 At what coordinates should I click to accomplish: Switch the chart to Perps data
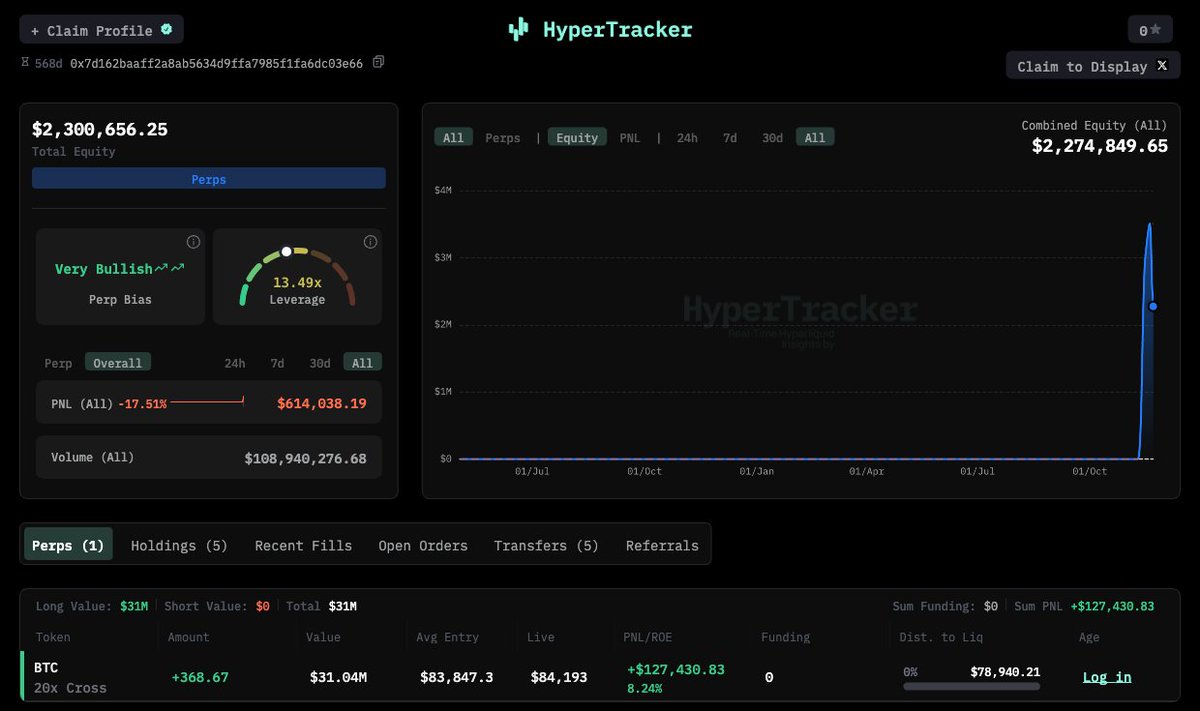coord(502,137)
